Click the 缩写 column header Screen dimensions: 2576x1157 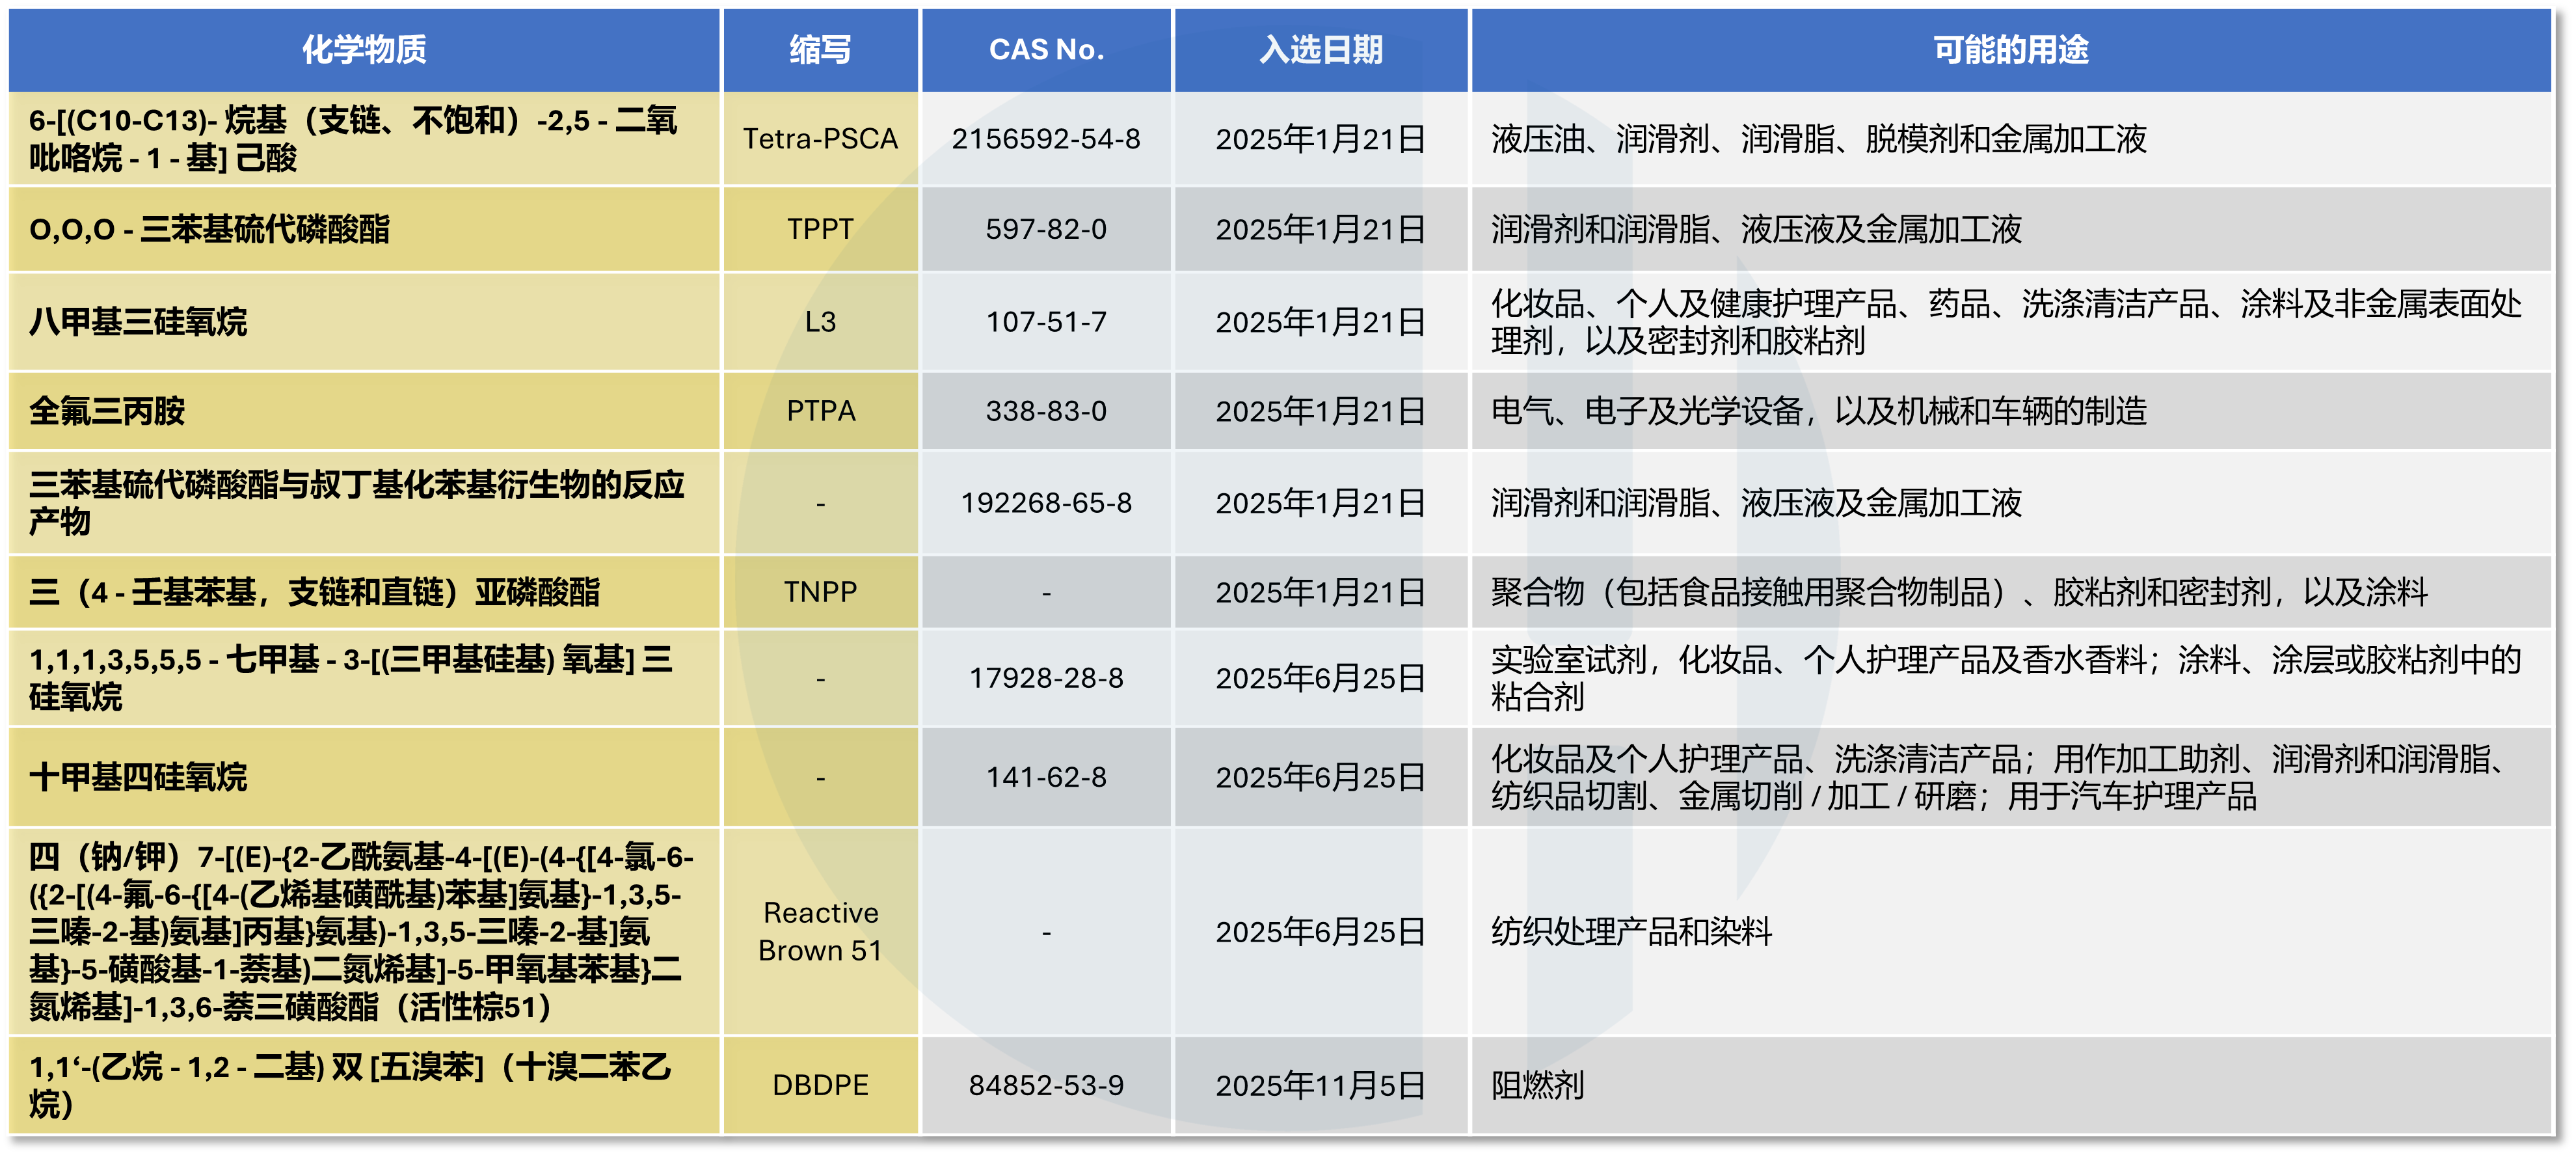coord(819,49)
